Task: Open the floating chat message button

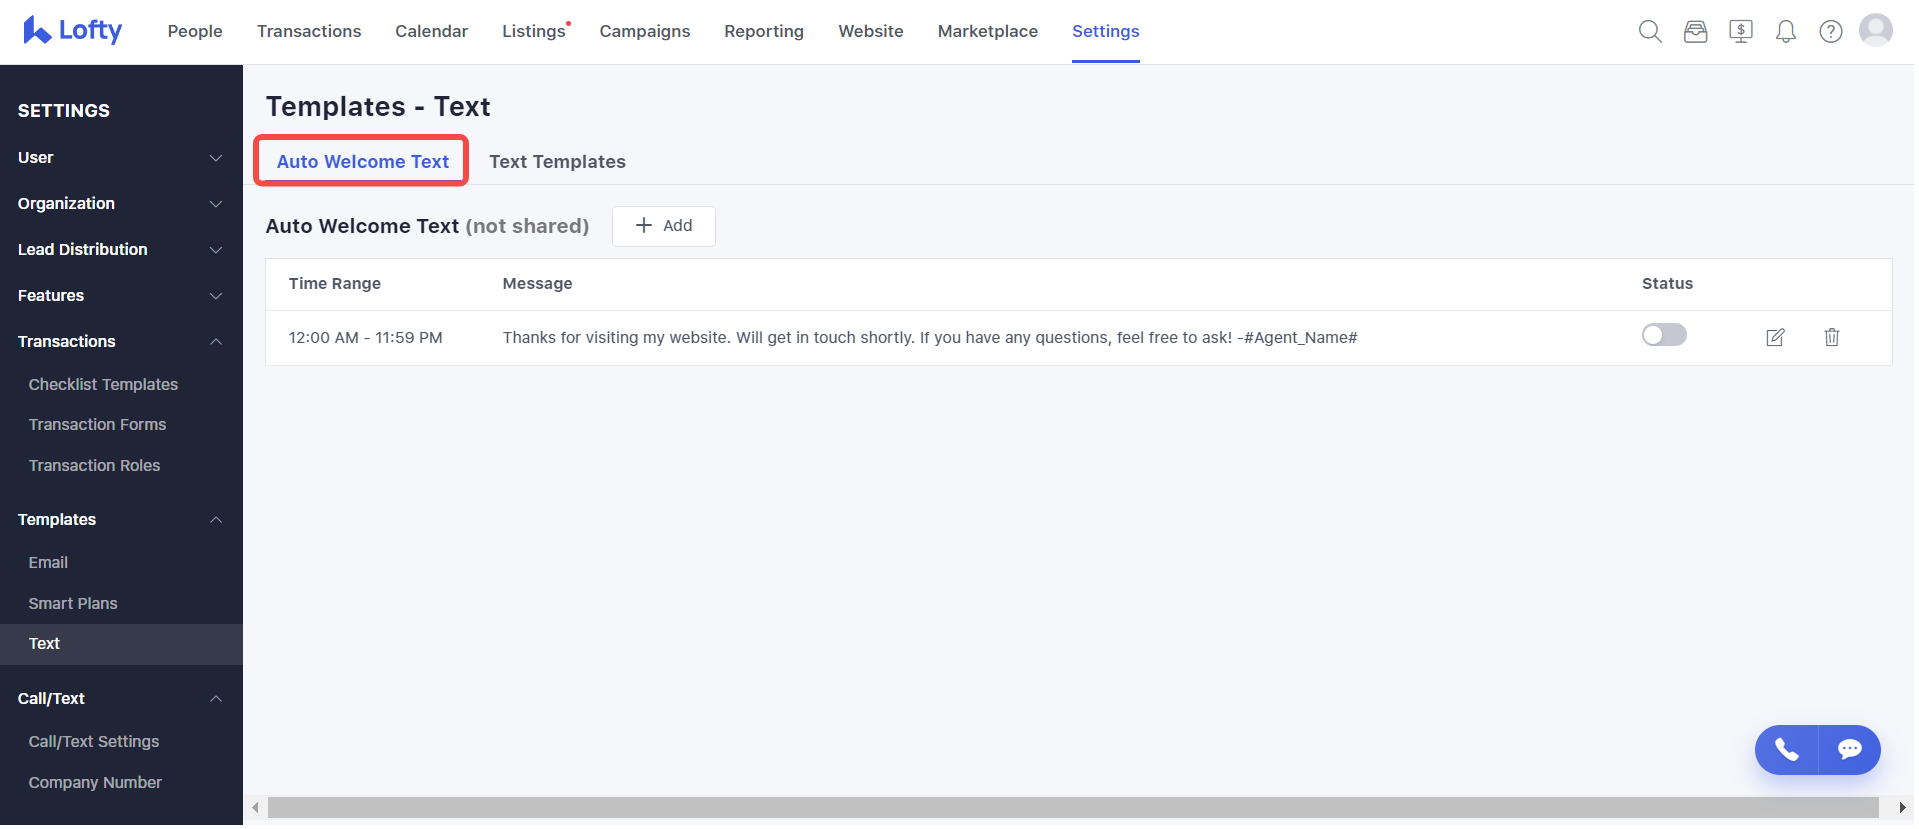Action: pos(1850,750)
